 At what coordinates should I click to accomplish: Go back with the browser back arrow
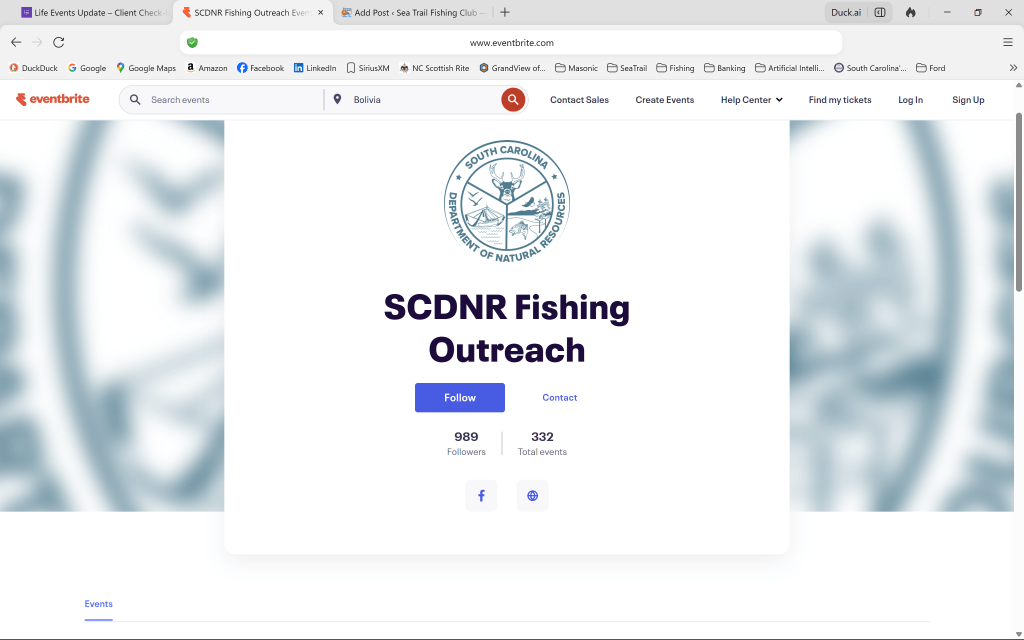tap(16, 42)
